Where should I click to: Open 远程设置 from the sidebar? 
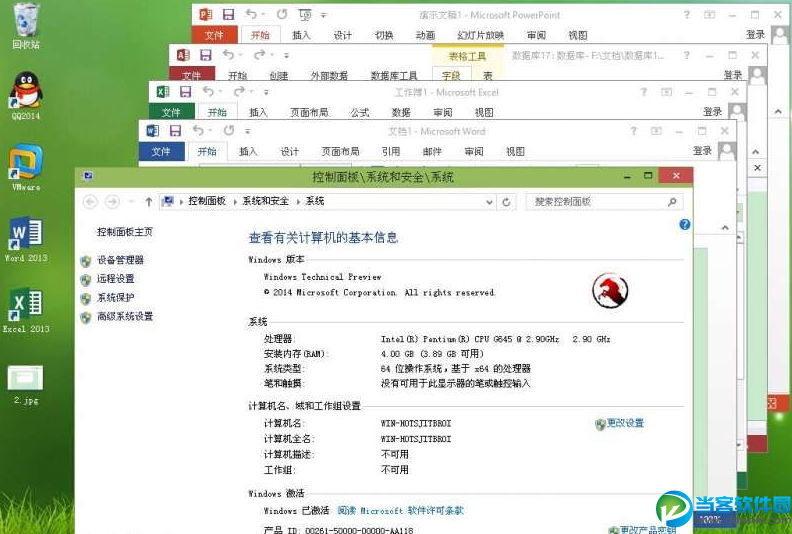point(116,278)
